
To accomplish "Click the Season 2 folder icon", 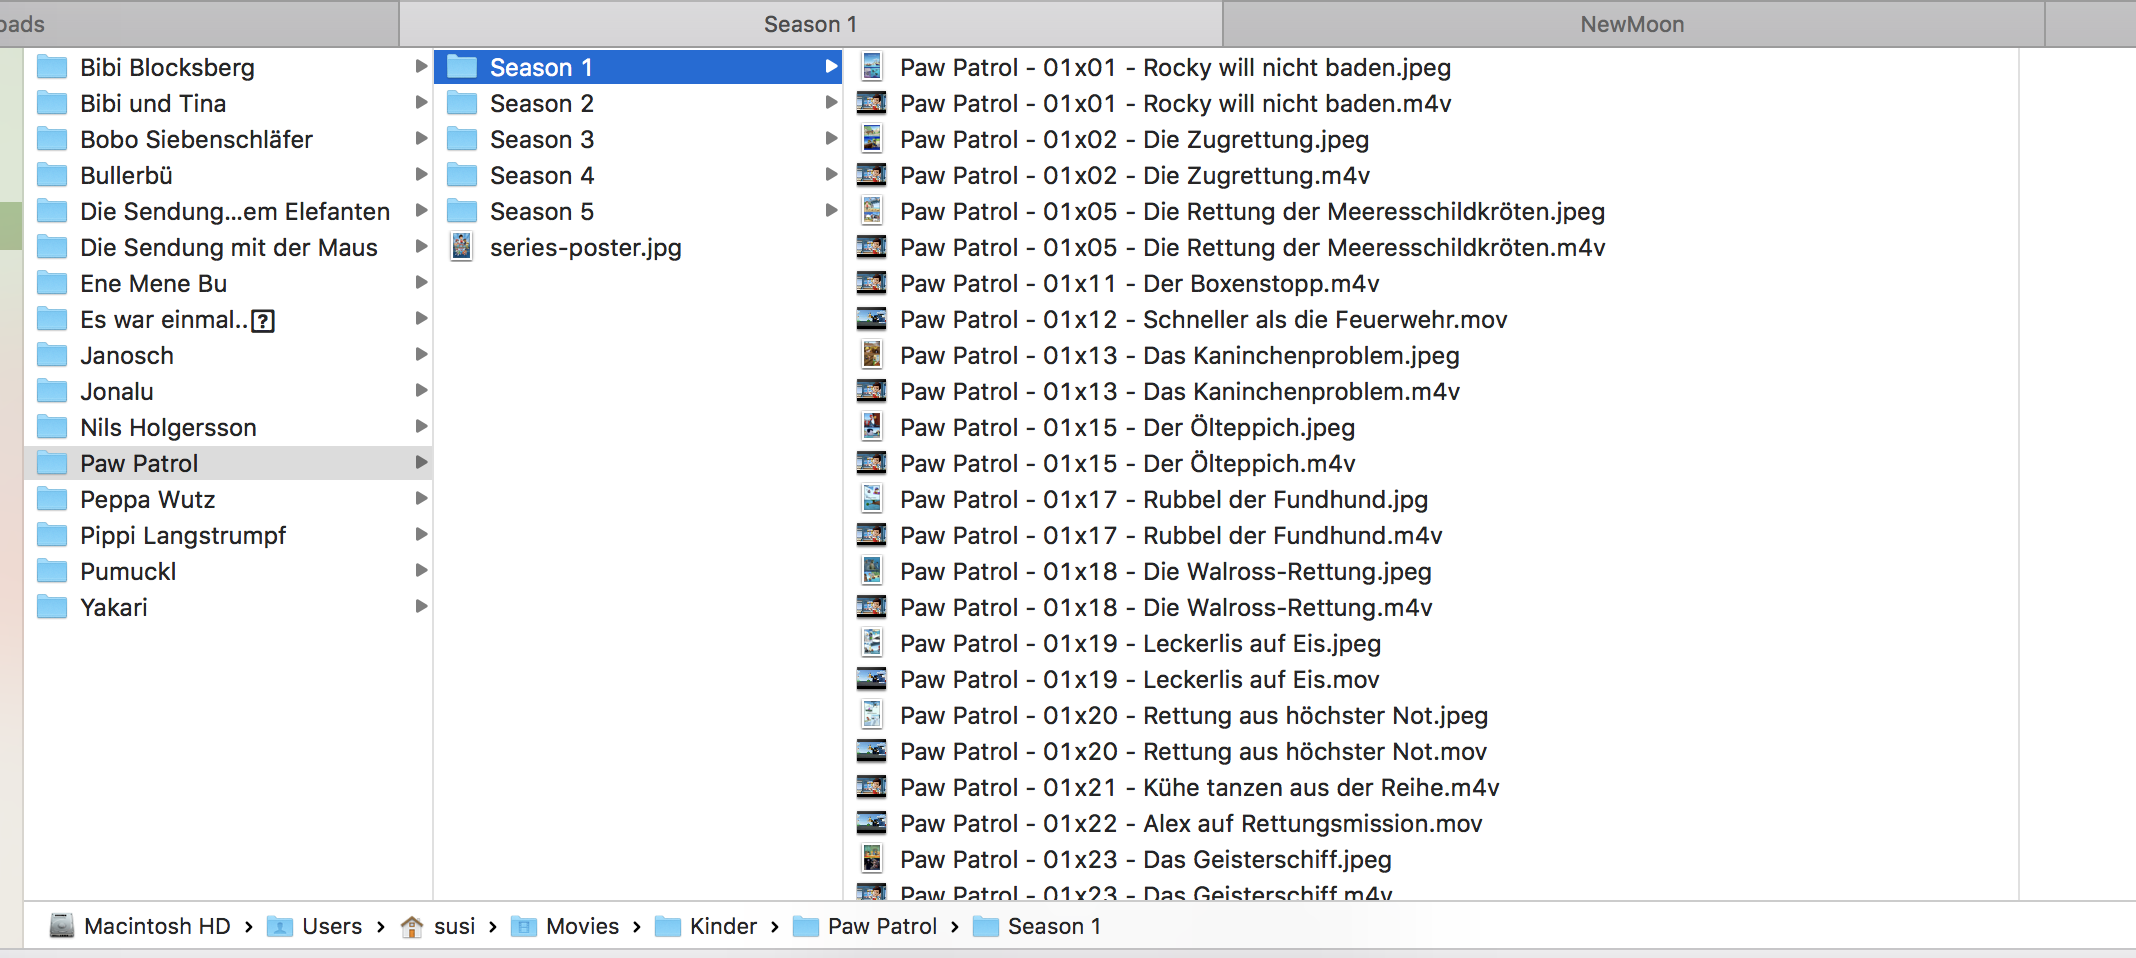I will click(x=462, y=103).
